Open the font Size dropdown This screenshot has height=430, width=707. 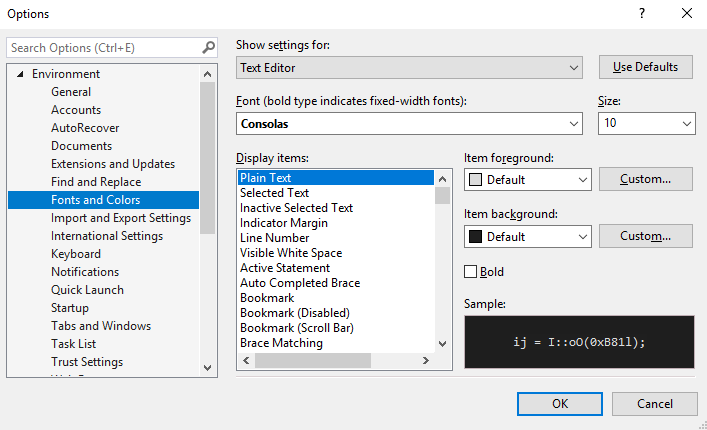tap(647, 124)
